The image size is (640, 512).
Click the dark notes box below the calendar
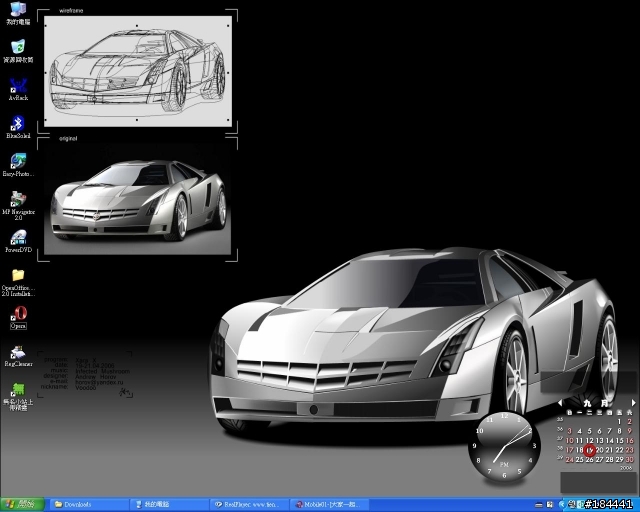[598, 483]
